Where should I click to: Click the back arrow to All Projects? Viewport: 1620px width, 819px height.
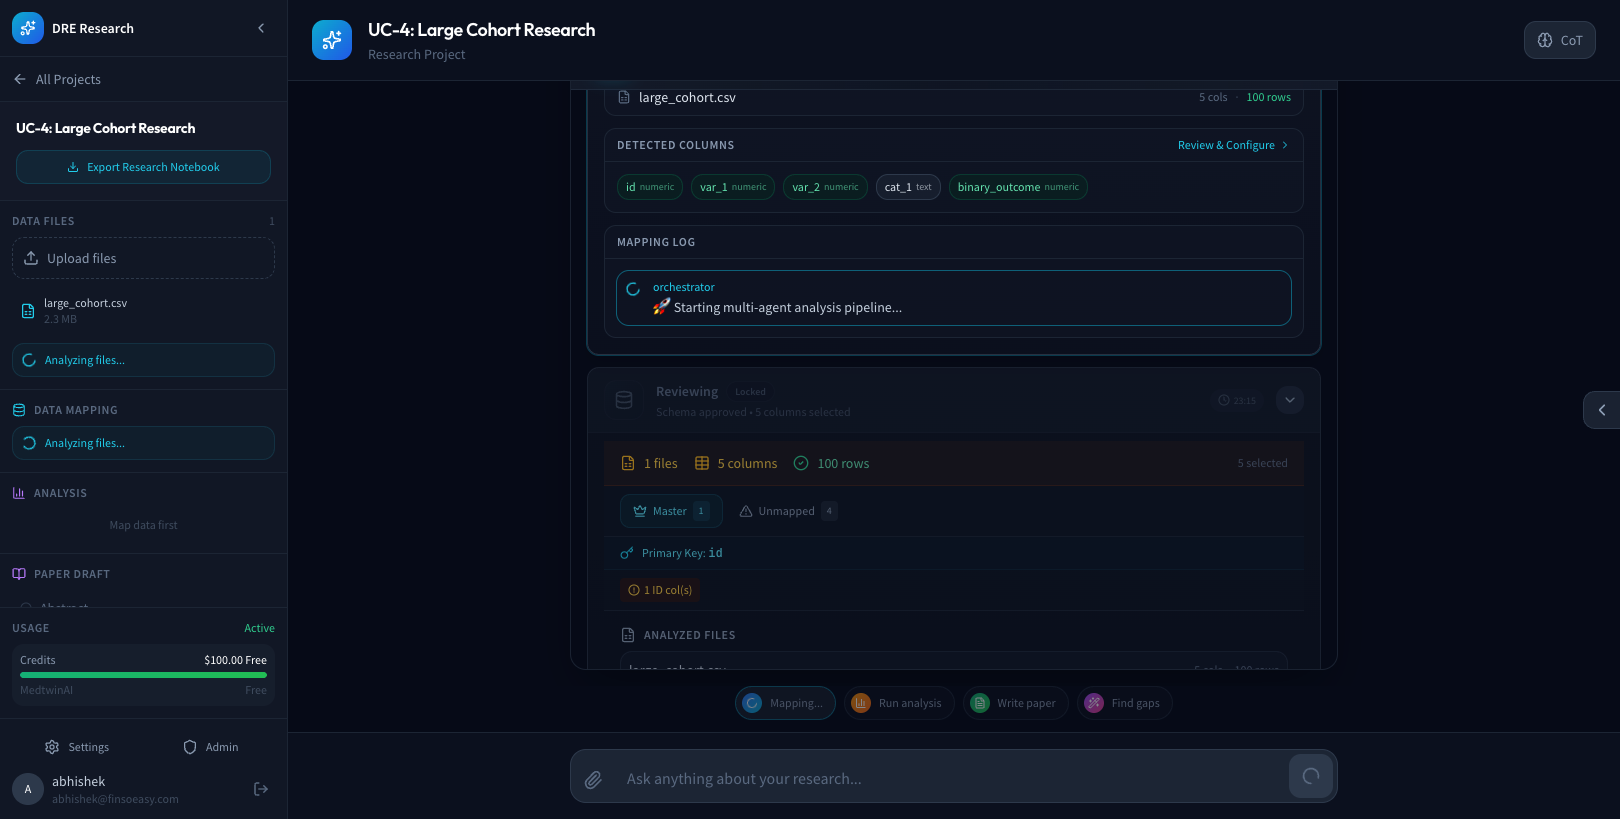20,79
